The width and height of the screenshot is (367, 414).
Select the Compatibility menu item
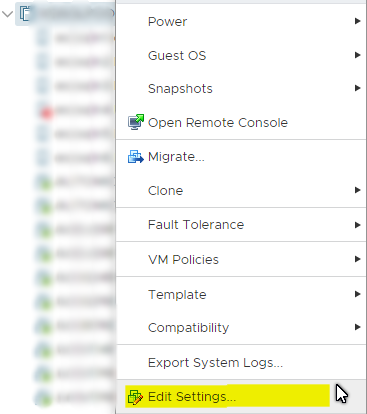coord(241,327)
